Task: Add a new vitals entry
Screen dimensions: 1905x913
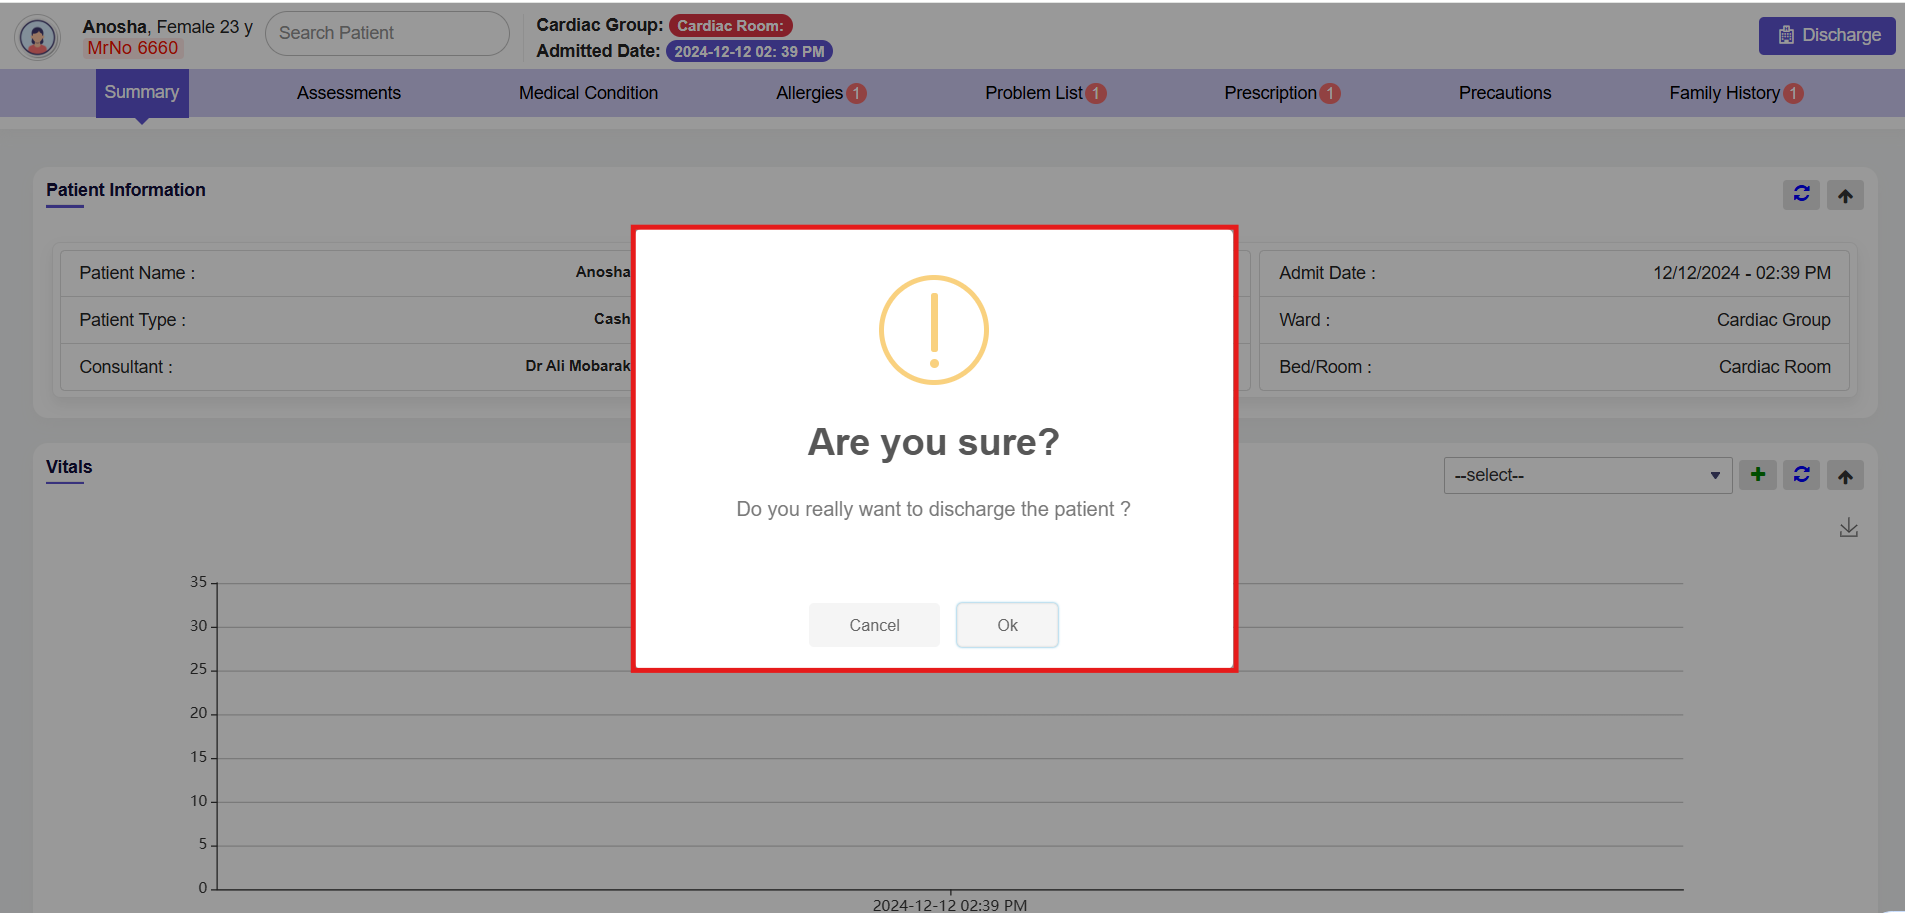Action: click(1757, 475)
